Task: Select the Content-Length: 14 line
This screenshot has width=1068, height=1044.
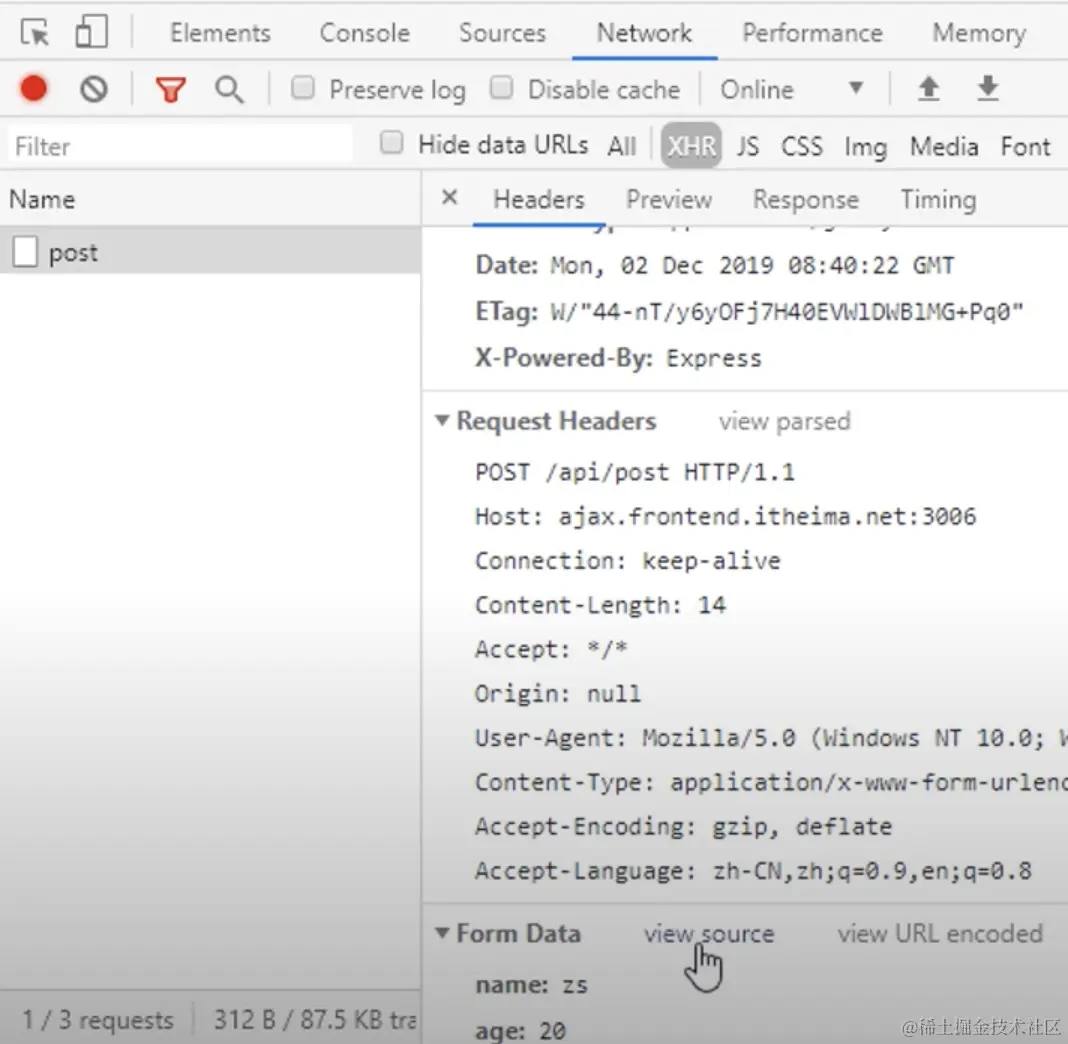Action: click(600, 605)
